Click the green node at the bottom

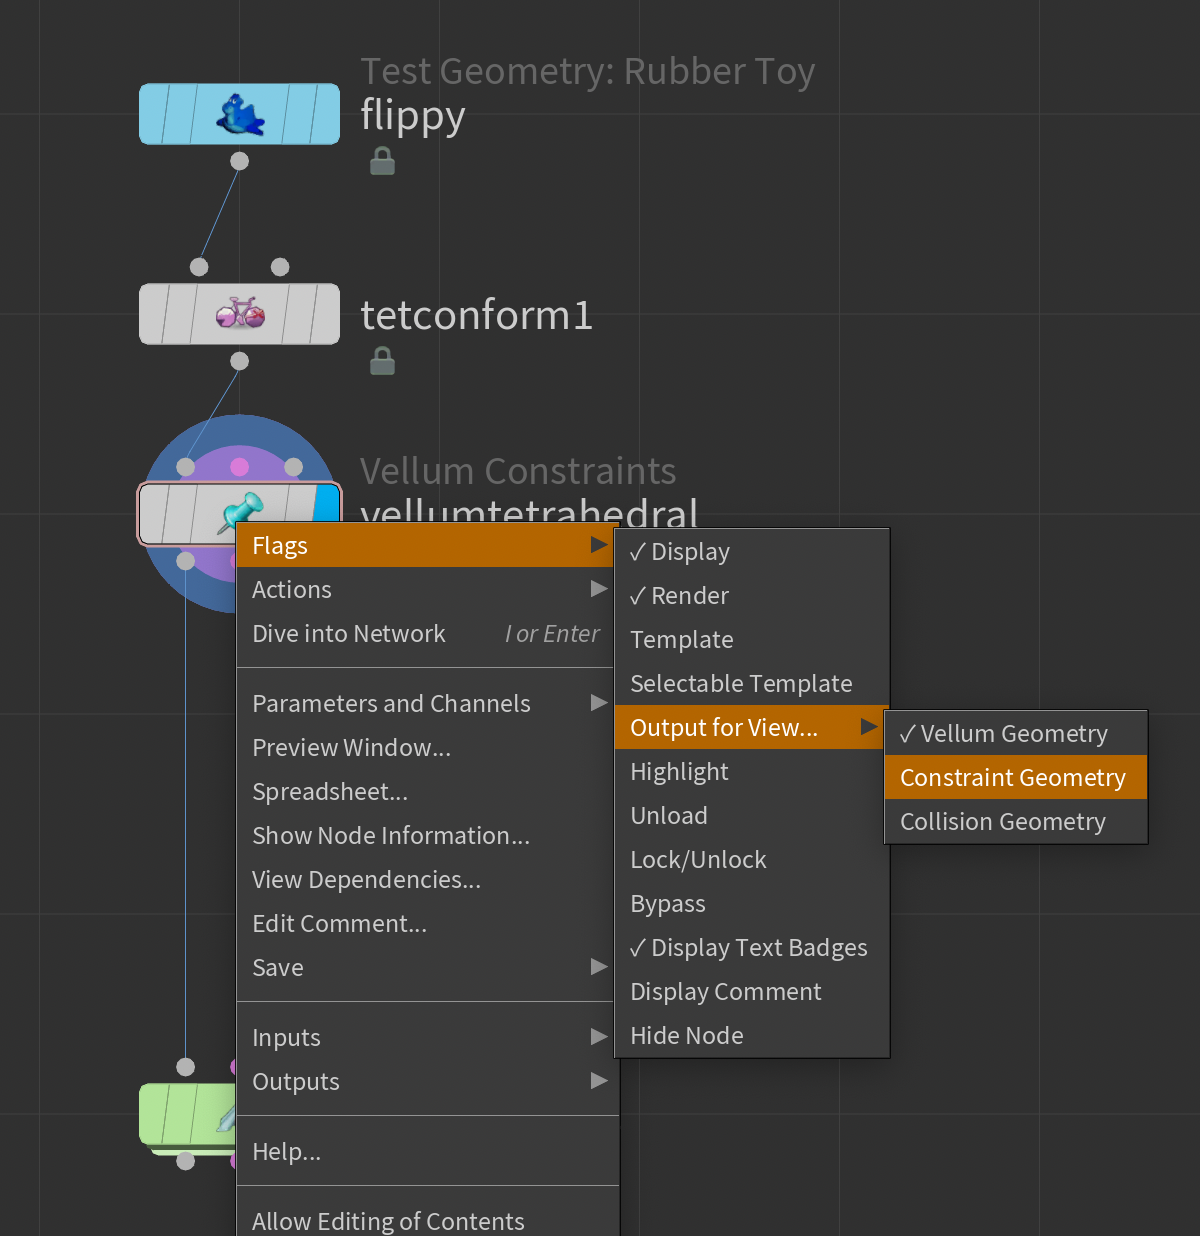pos(188,1114)
